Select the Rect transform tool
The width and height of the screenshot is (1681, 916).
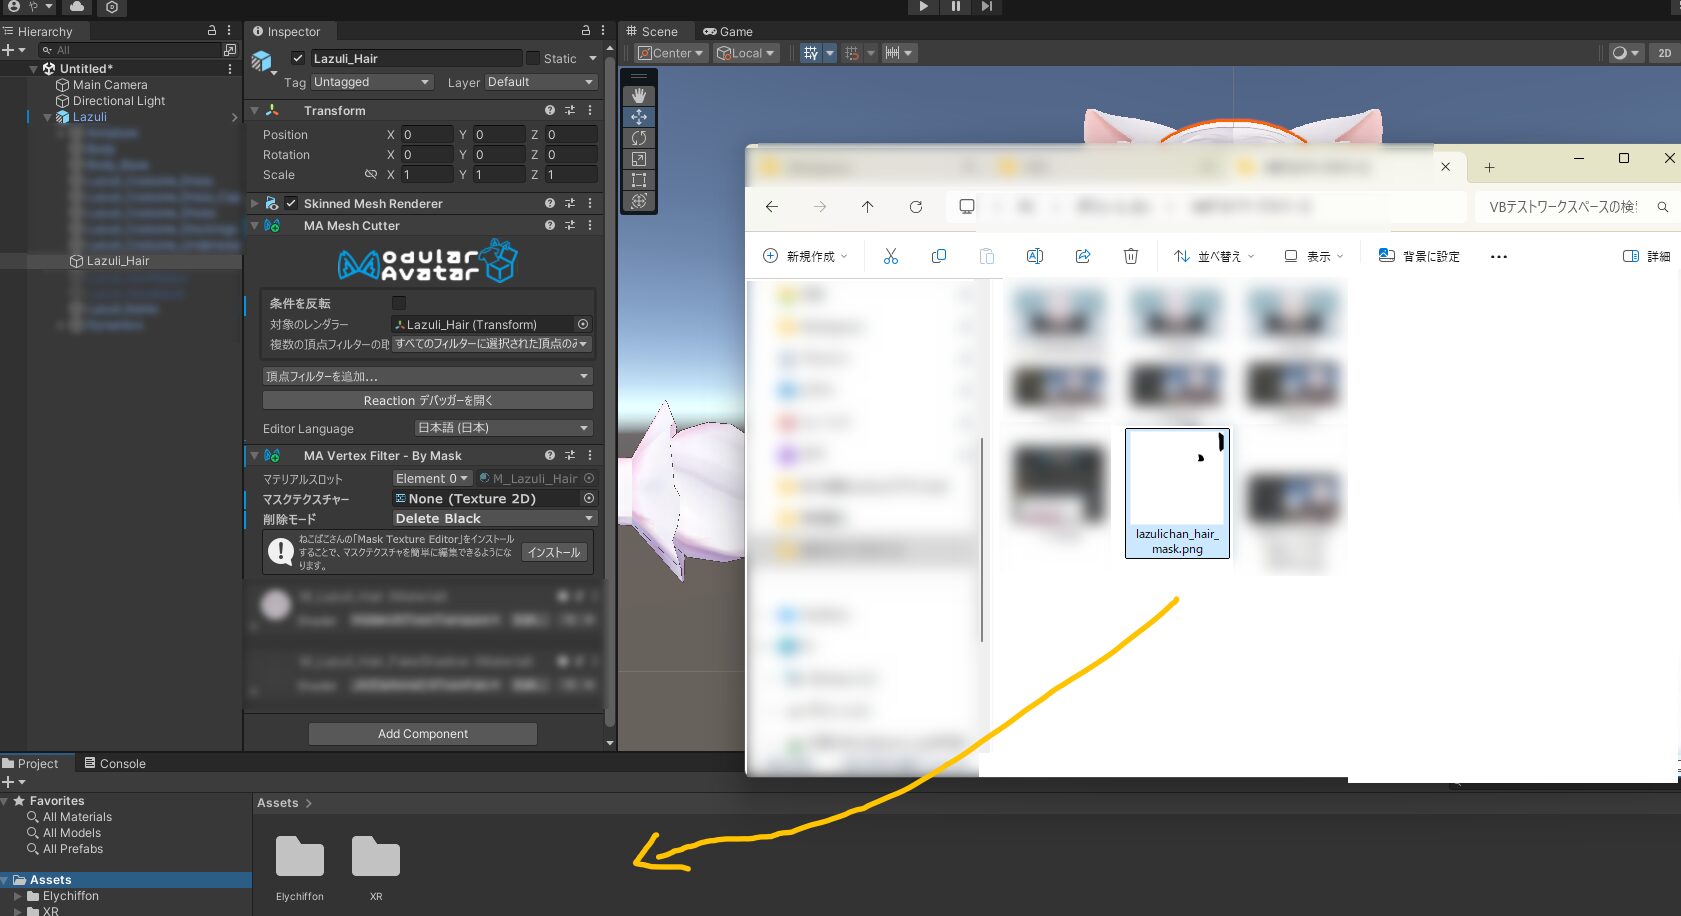(x=639, y=180)
